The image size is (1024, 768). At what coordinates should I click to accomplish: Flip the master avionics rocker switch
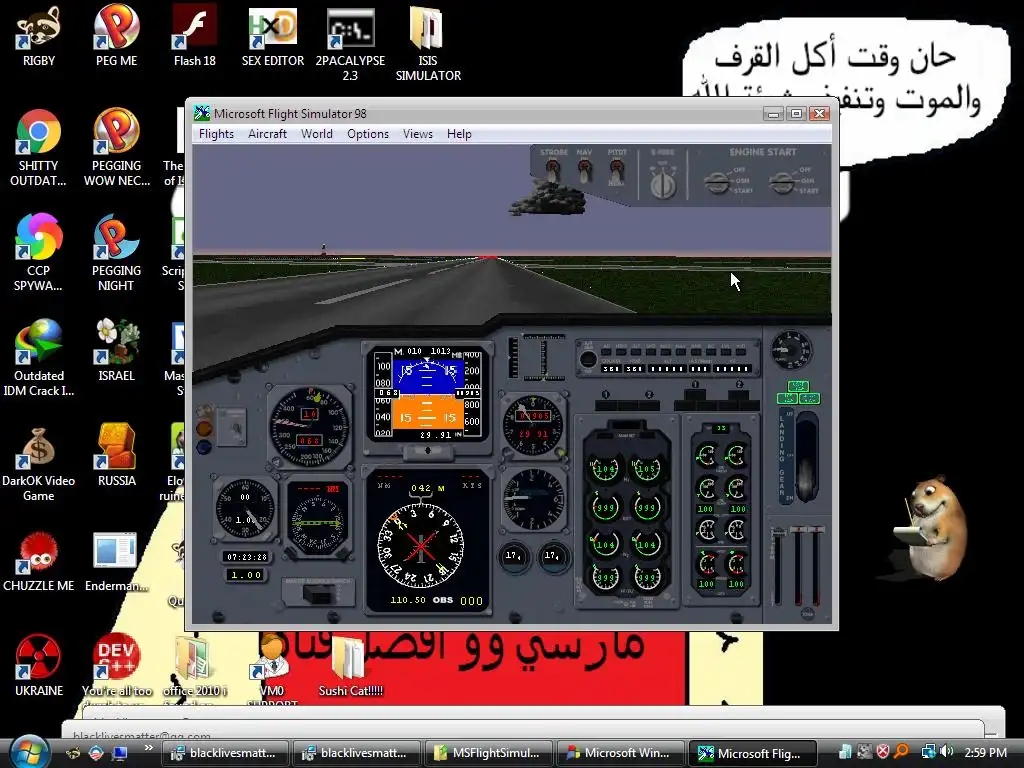319,594
